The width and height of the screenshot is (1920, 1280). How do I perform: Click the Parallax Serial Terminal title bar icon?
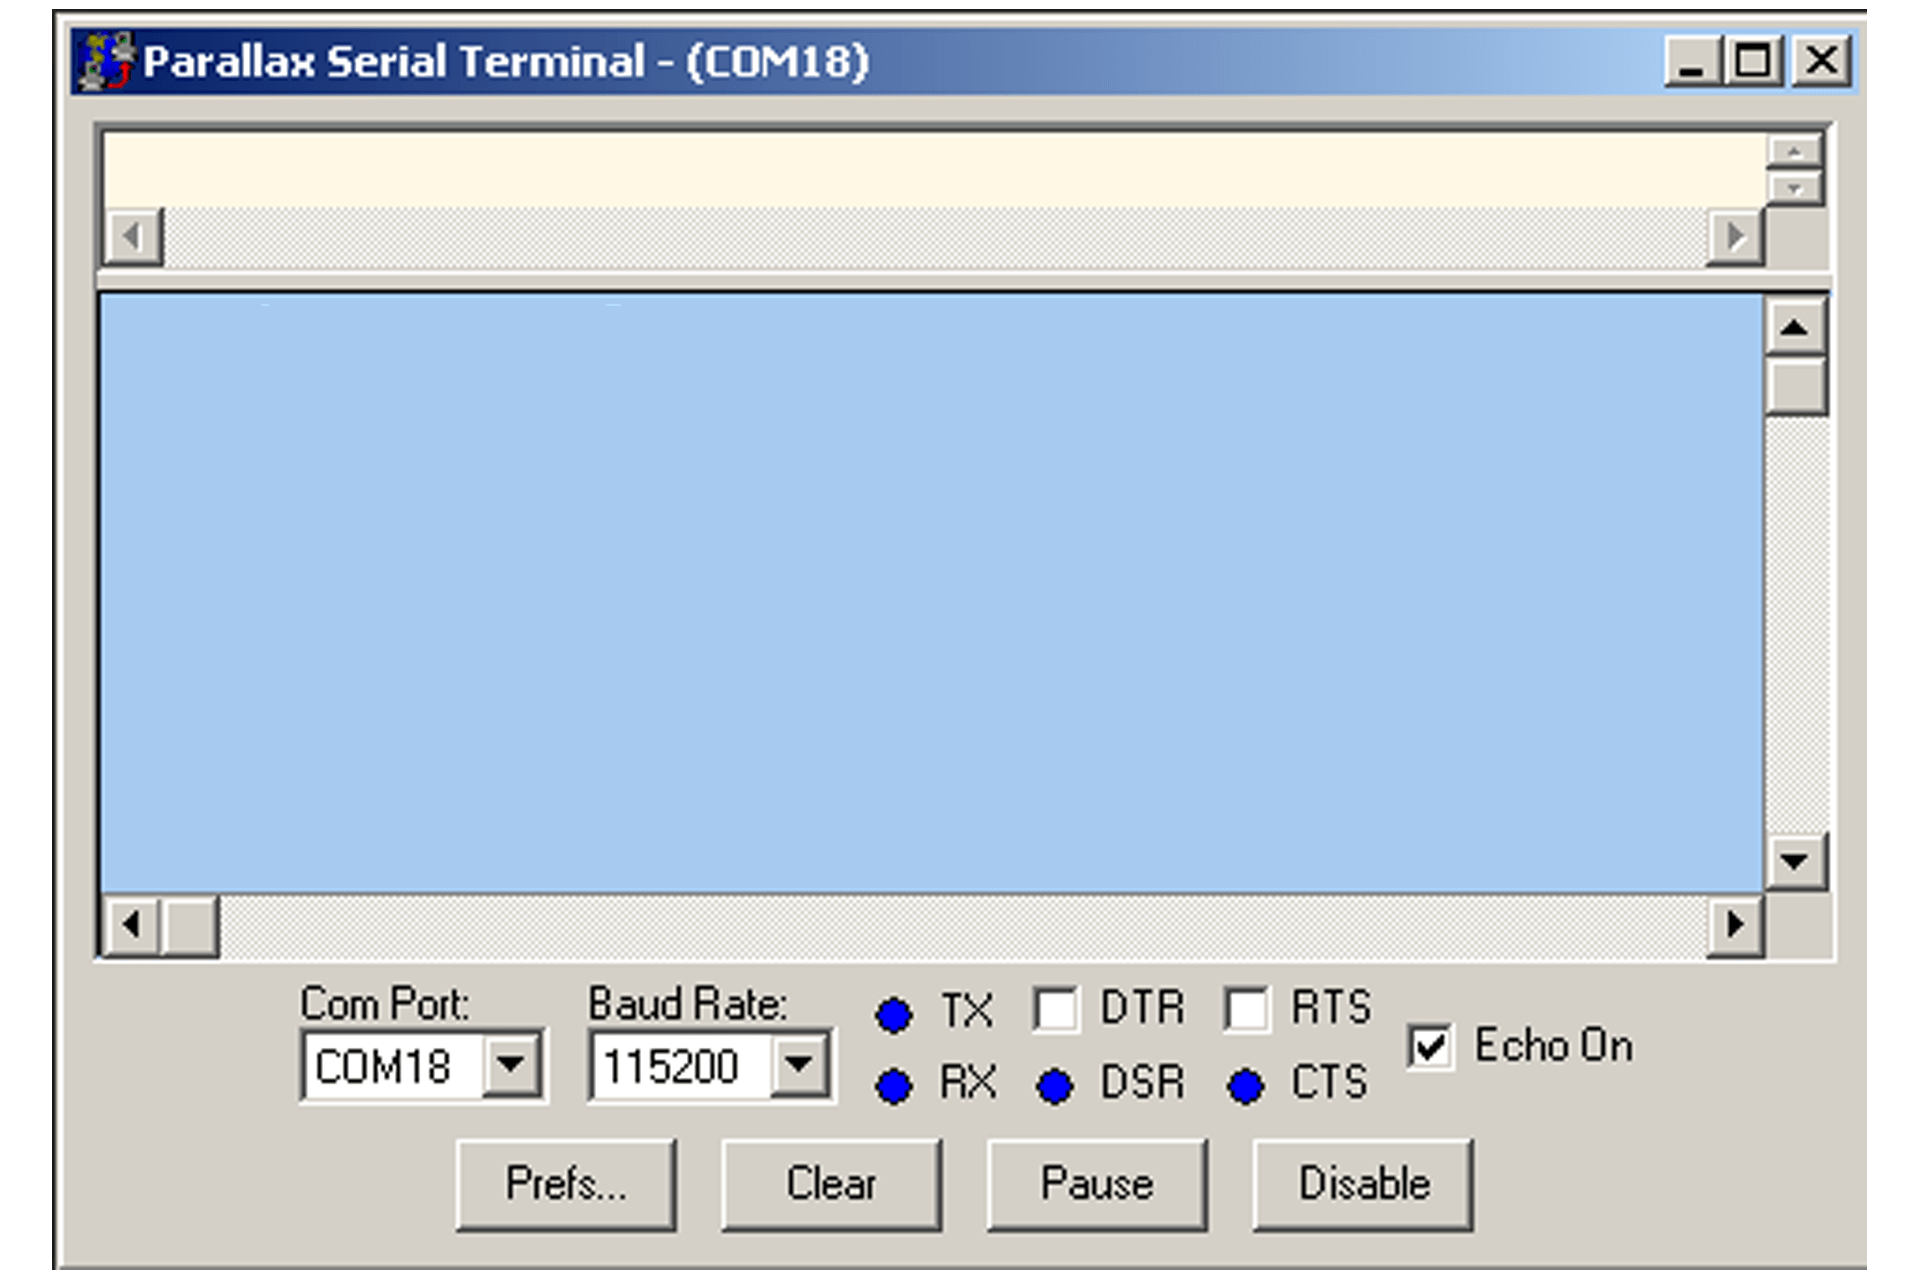[x=107, y=61]
